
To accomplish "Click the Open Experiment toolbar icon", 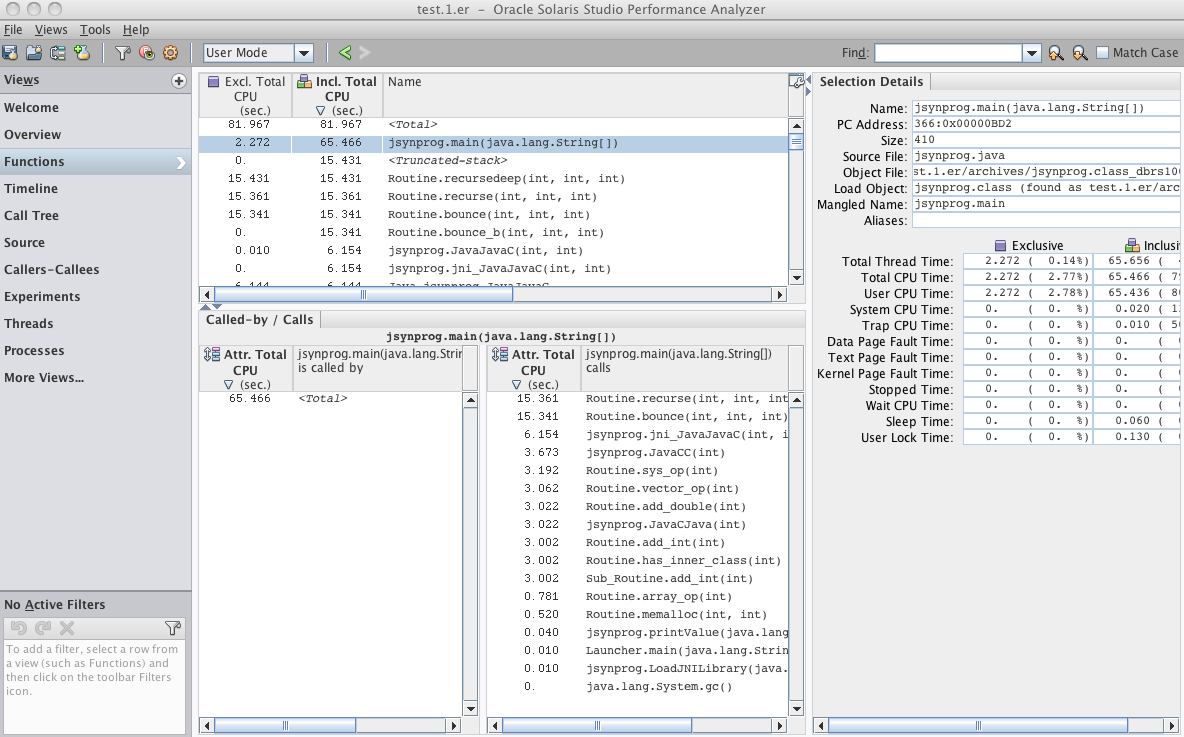I will (x=10, y=52).
